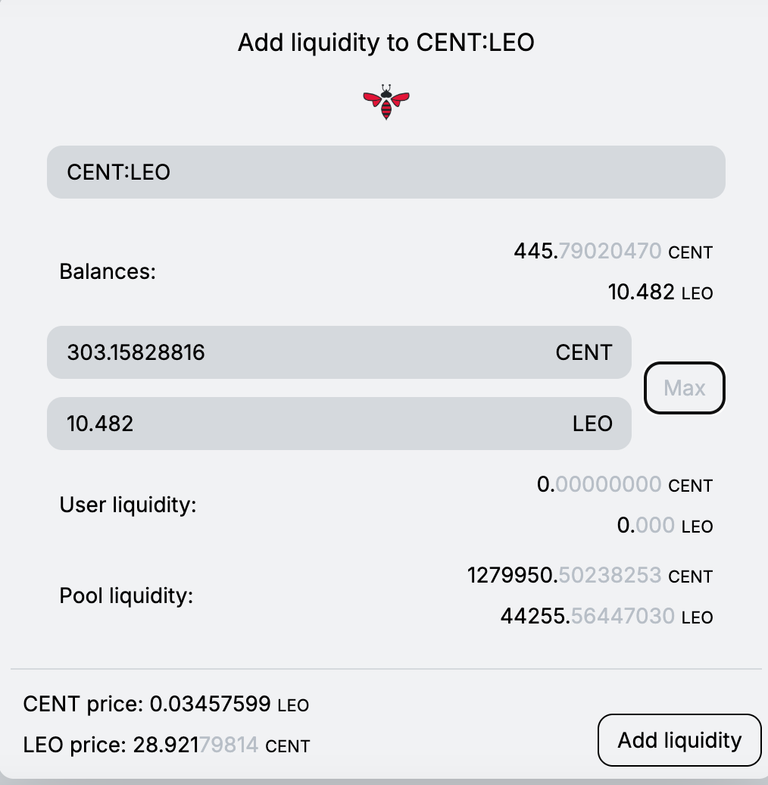Viewport: 768px width, 785px height.
Task: Click the 445.79020470 CENT balance
Action: [x=613, y=251]
